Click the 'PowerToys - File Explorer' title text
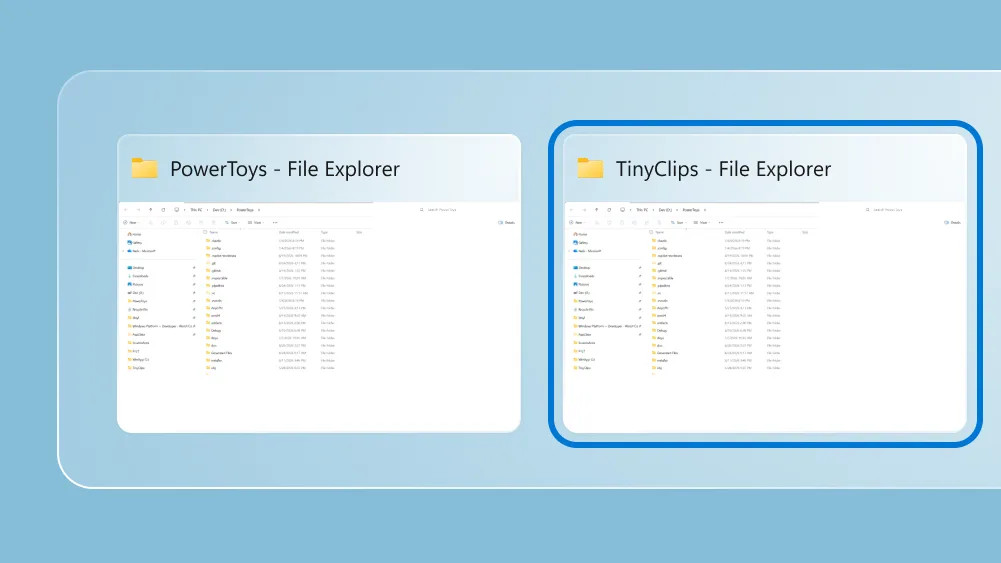Viewport: 1001px width, 563px height. pyautogui.click(x=285, y=169)
